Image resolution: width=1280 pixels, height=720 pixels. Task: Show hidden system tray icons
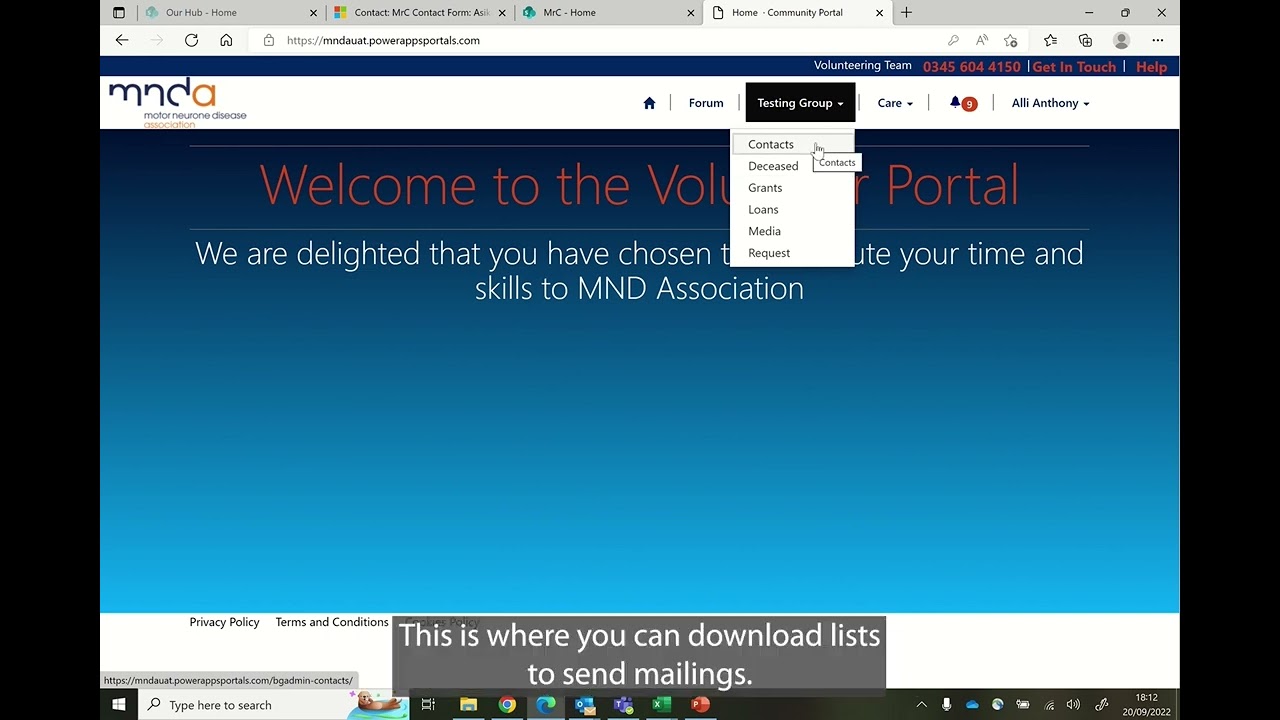[921, 705]
